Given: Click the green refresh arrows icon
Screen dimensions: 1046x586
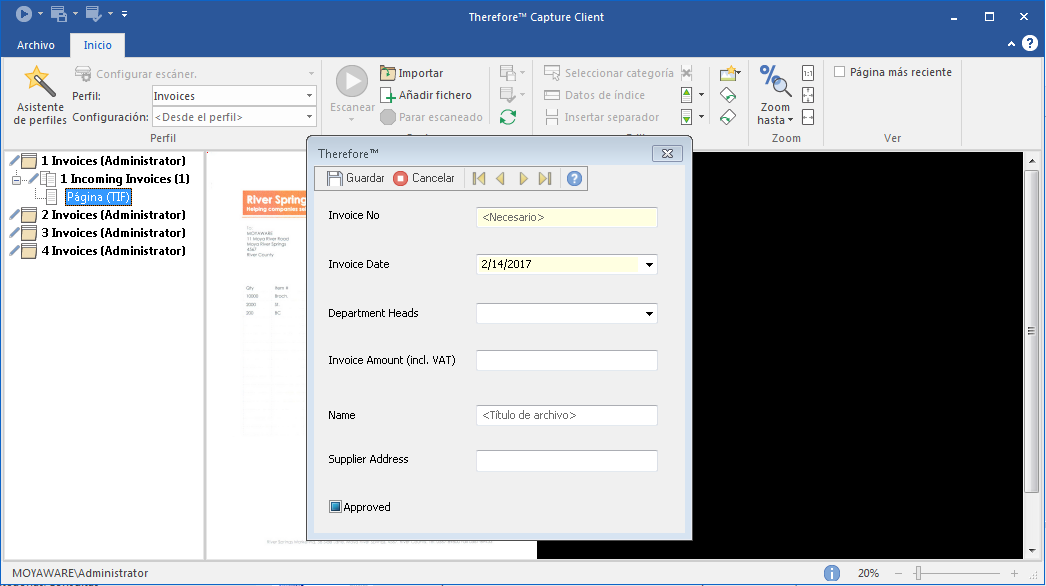Looking at the screenshot, I should [x=508, y=117].
